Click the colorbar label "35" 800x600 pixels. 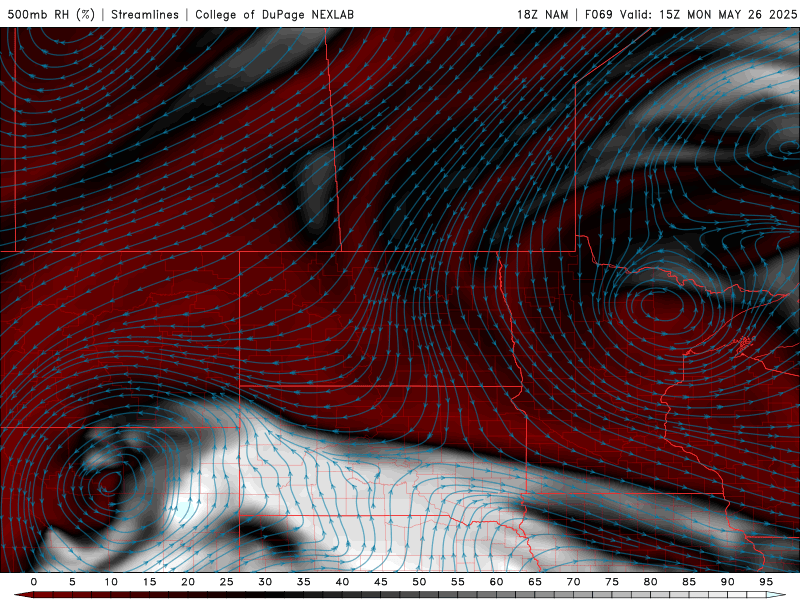[304, 582]
